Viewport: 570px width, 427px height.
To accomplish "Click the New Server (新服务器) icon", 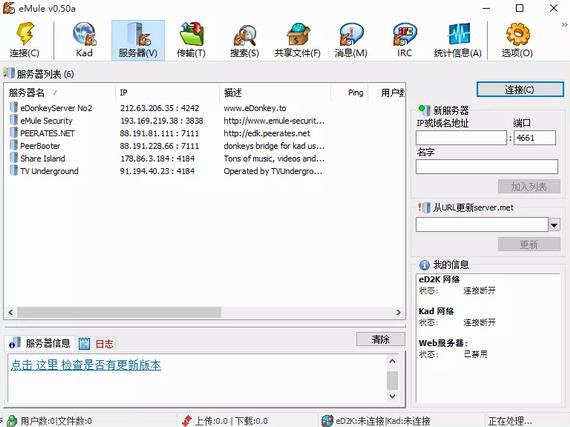I will coord(424,110).
